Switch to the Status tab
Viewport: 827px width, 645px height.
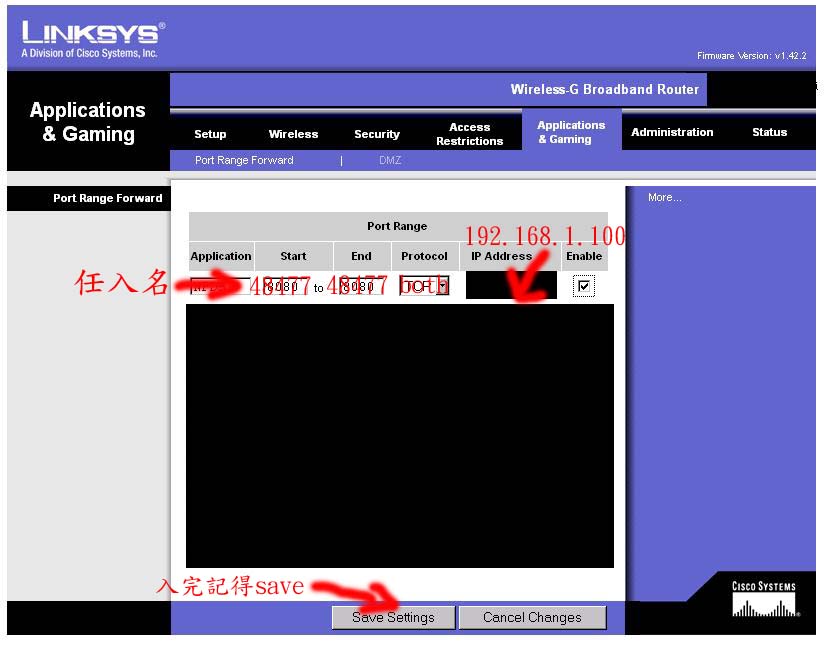point(769,132)
